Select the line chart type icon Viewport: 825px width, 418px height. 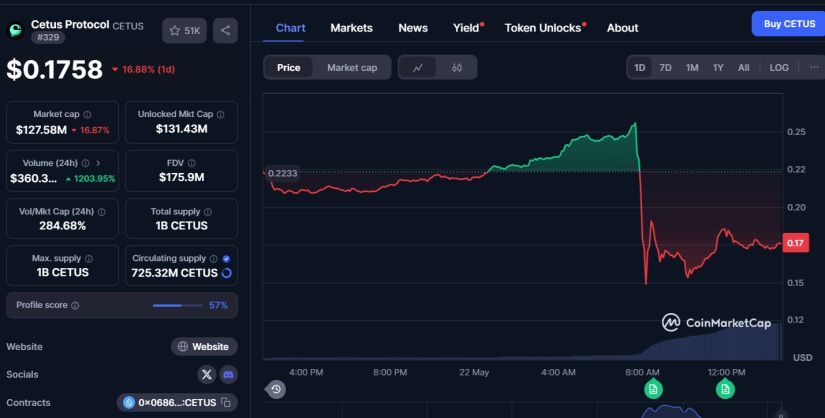click(x=418, y=67)
